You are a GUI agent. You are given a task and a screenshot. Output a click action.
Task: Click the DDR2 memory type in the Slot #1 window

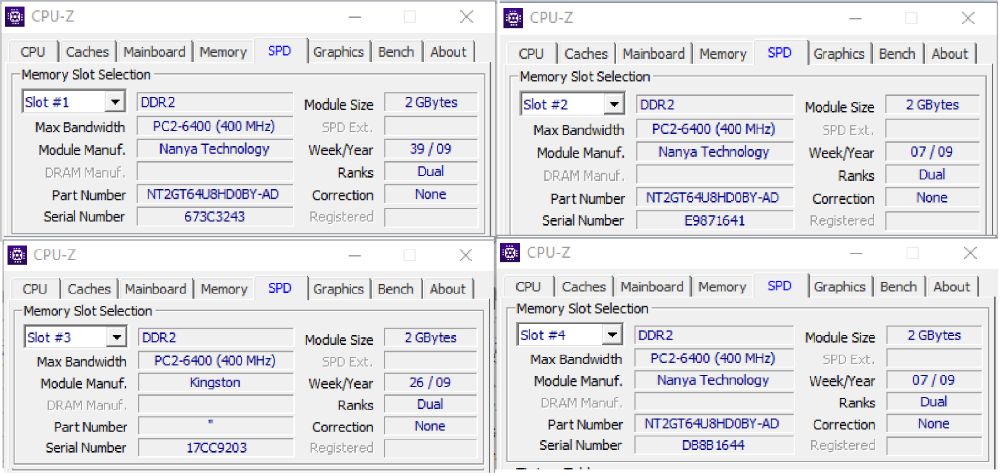coord(215,102)
